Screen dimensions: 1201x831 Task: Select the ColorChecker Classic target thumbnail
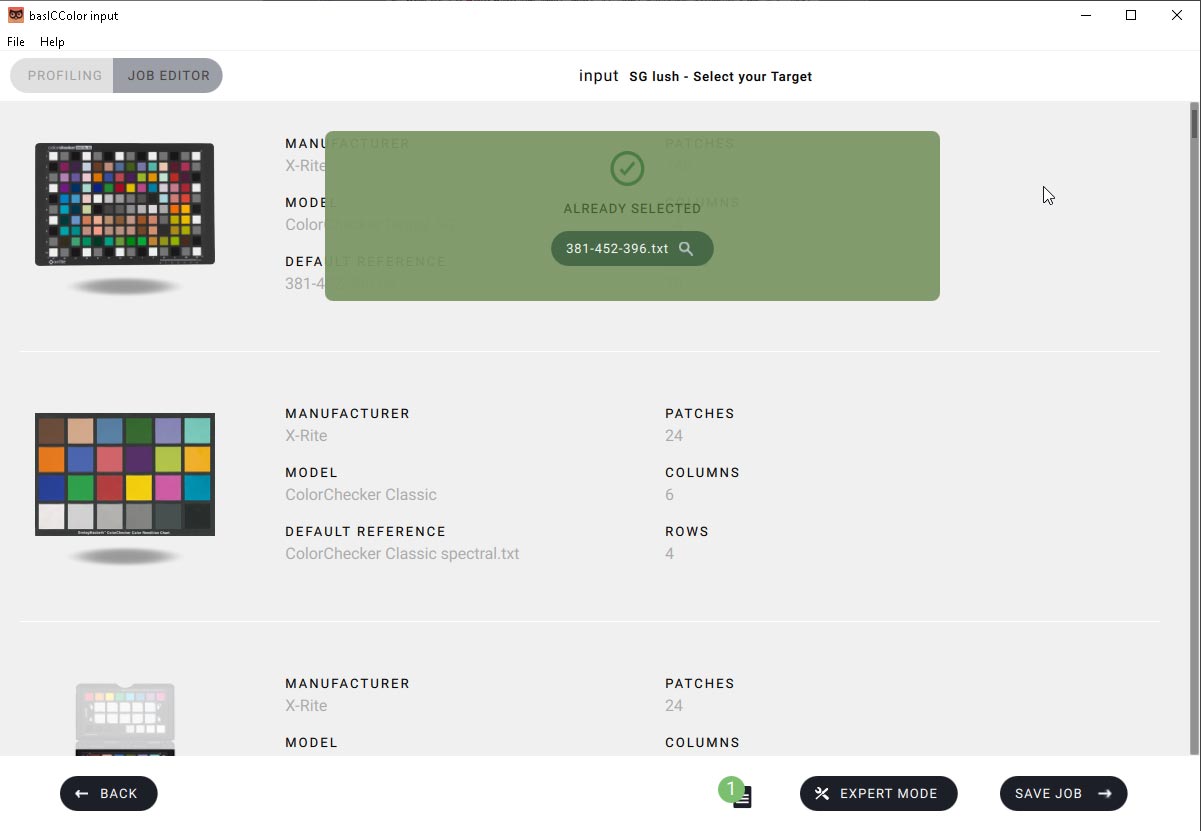coord(125,474)
